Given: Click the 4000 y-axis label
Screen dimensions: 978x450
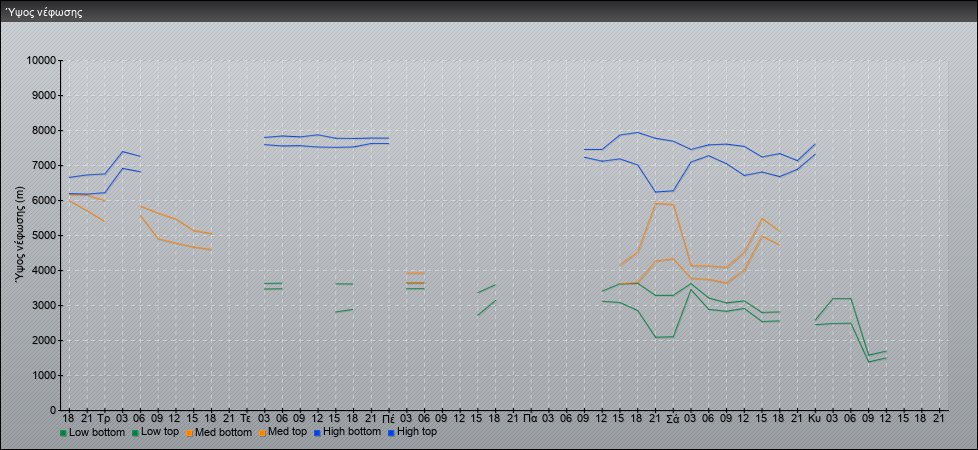Looking at the screenshot, I should (44, 270).
